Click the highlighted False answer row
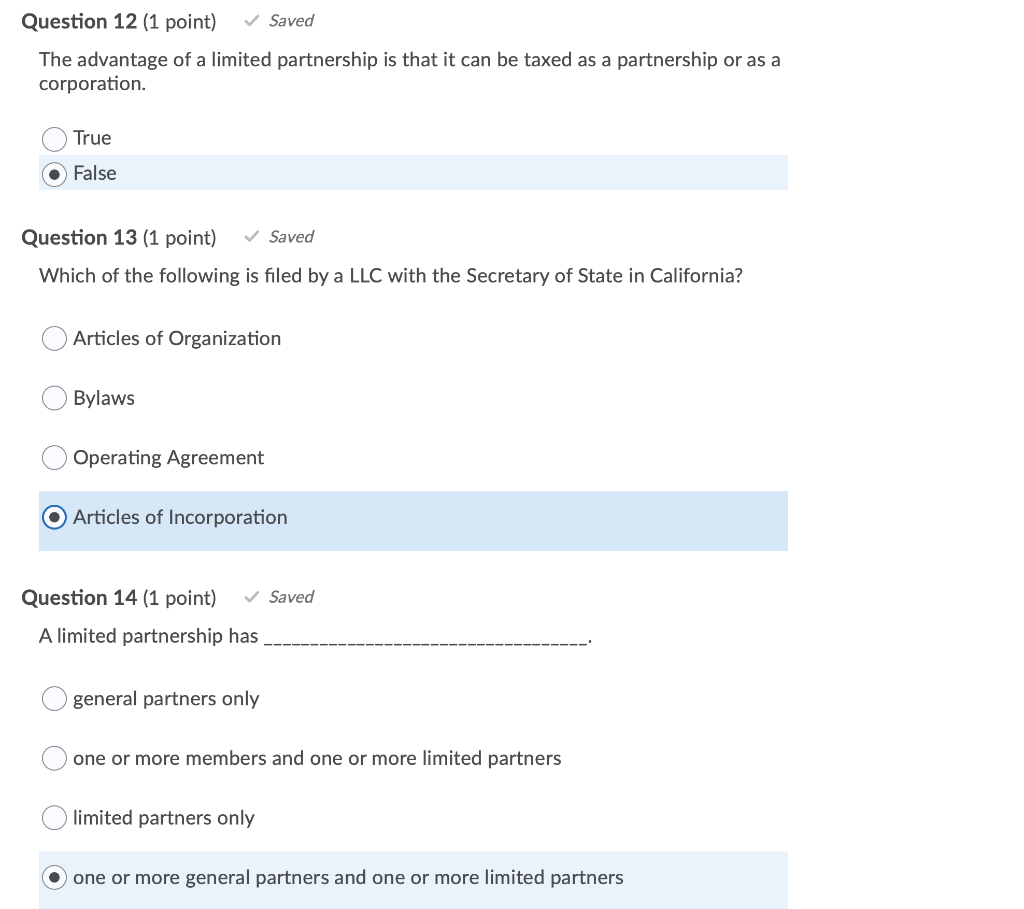 413,172
